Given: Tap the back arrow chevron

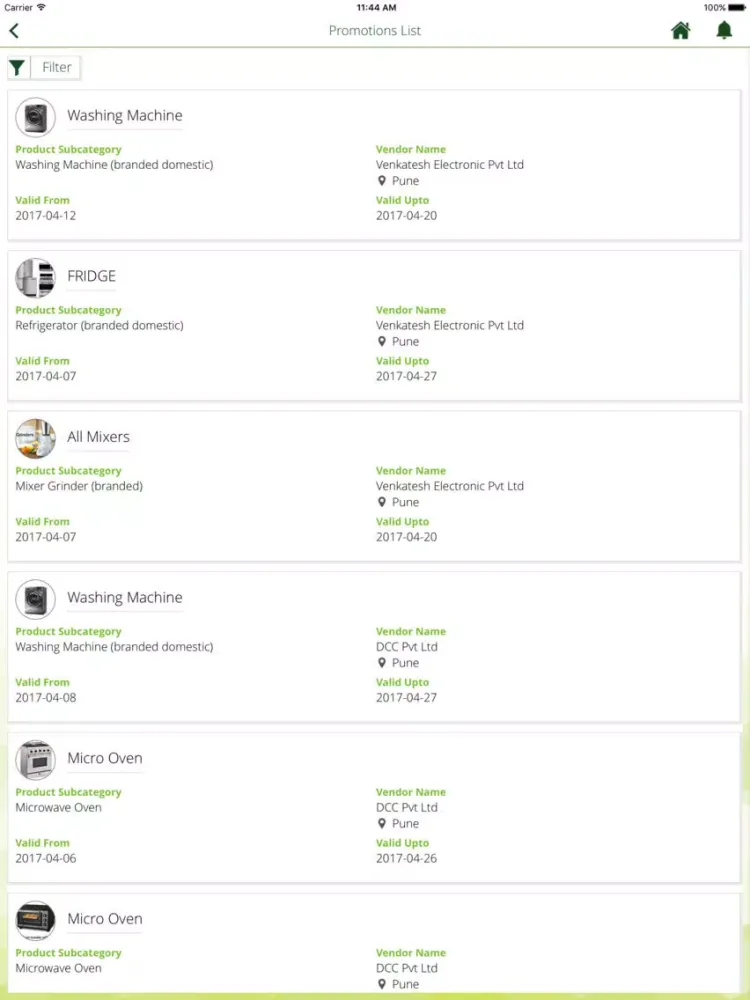Looking at the screenshot, I should [x=14, y=31].
